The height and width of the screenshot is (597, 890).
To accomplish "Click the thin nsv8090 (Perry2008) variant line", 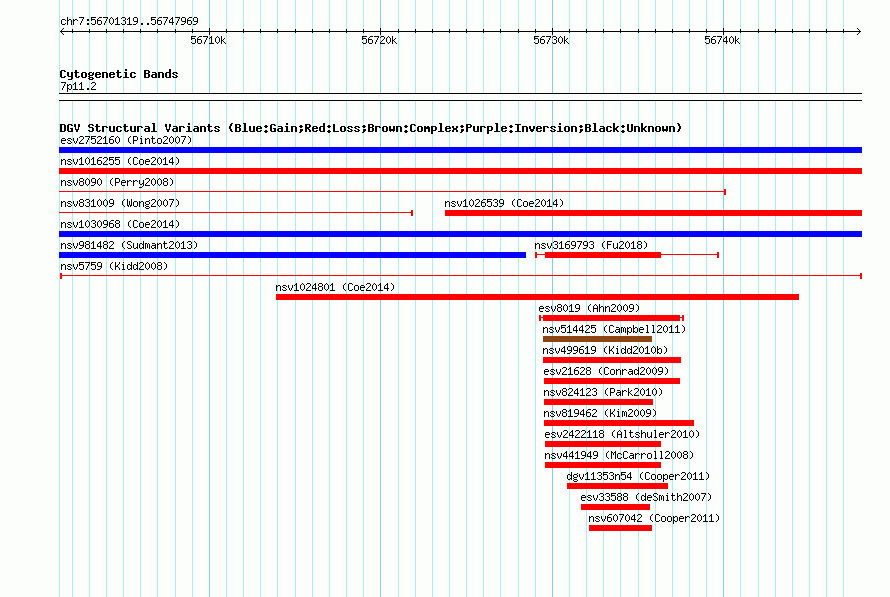I will tap(392, 192).
